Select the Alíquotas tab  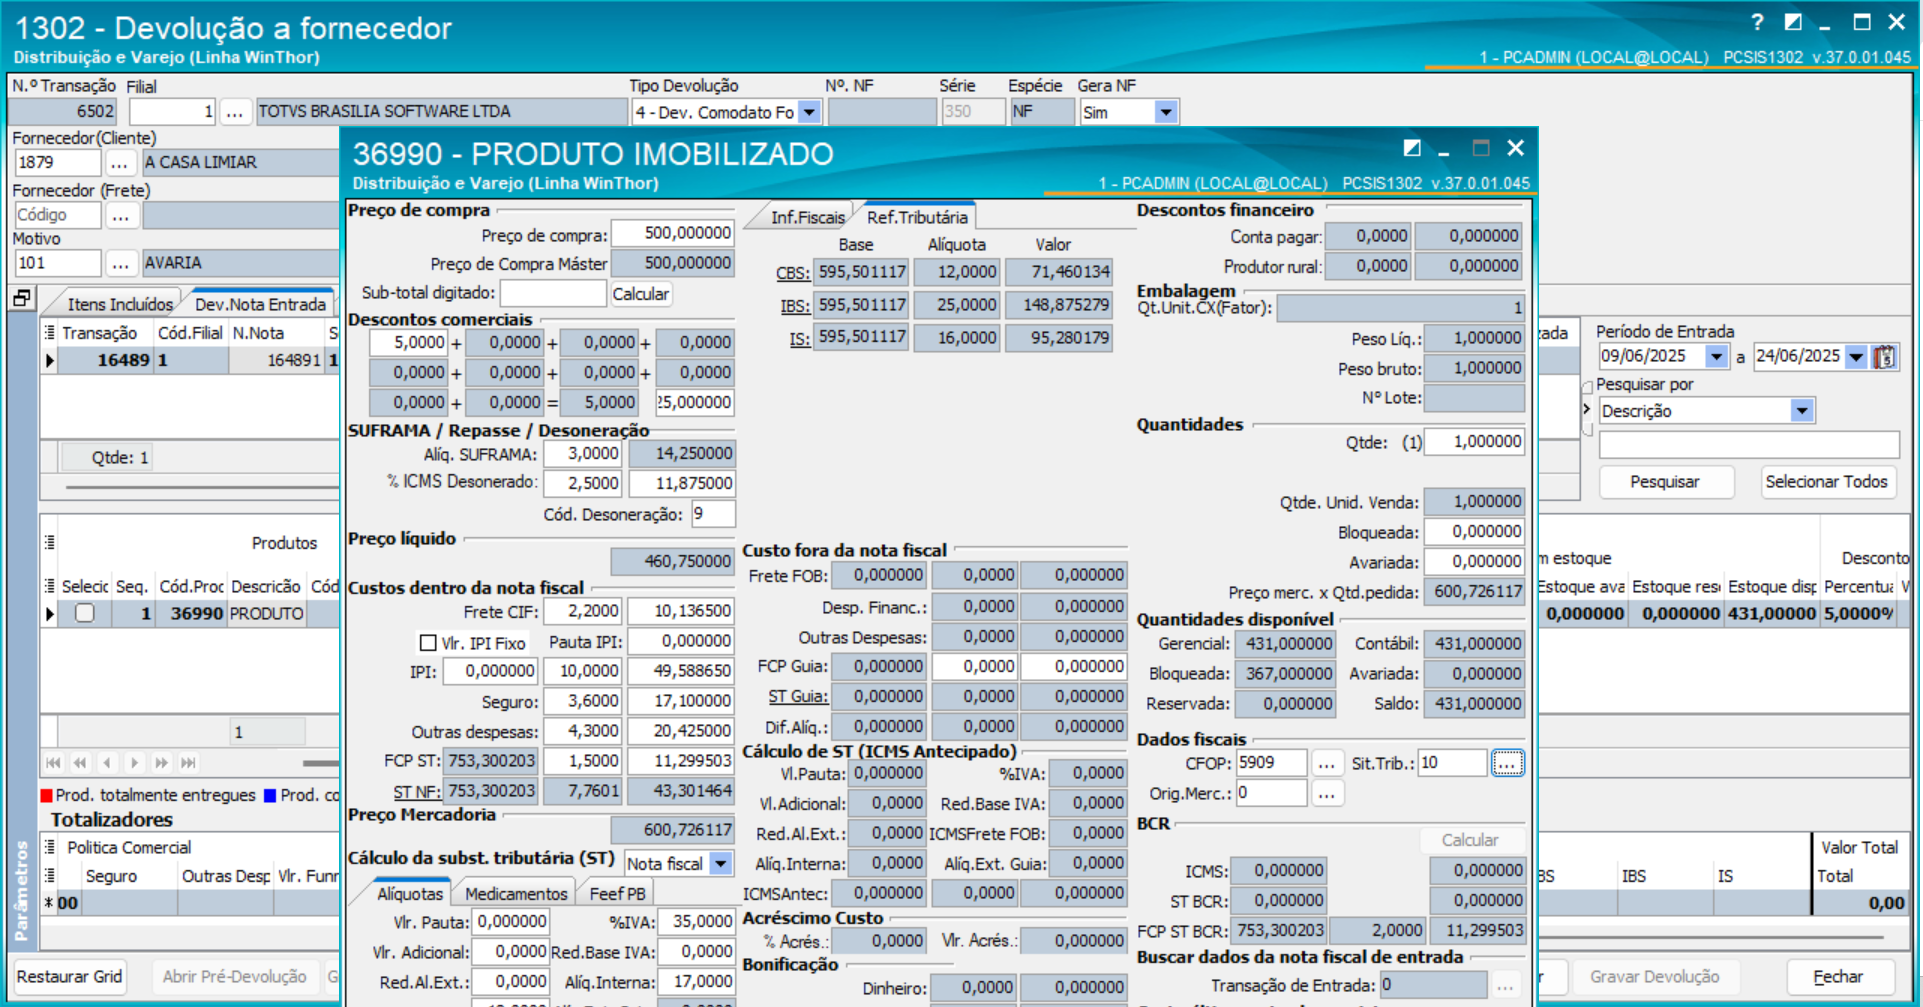[x=409, y=893]
